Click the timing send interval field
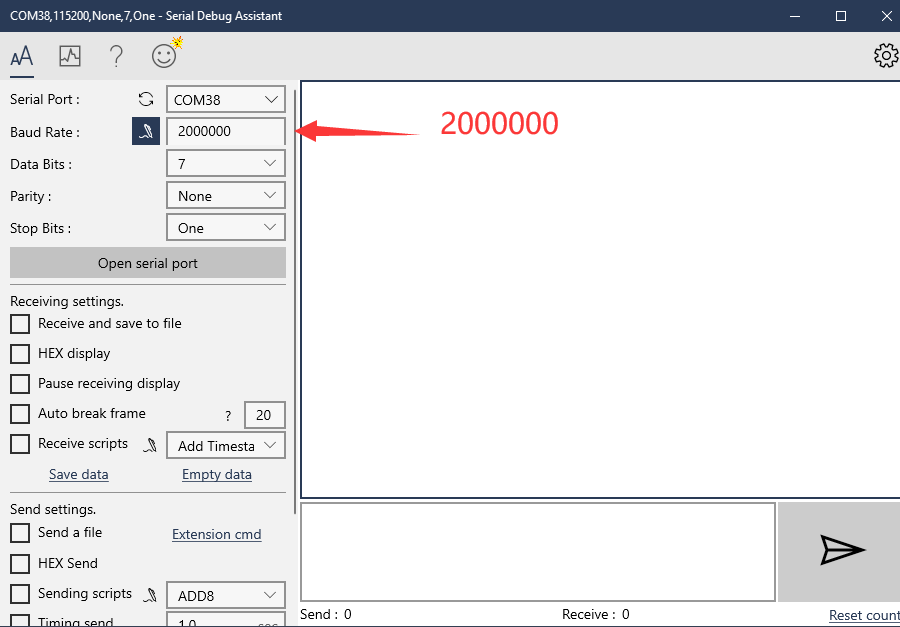This screenshot has width=900, height=627. pos(226,620)
